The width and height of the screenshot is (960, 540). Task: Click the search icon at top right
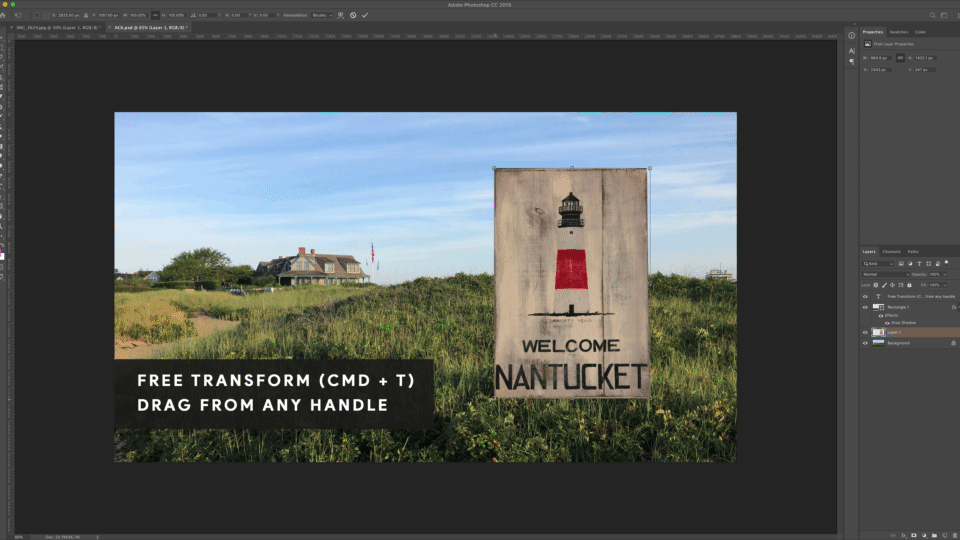pos(932,15)
